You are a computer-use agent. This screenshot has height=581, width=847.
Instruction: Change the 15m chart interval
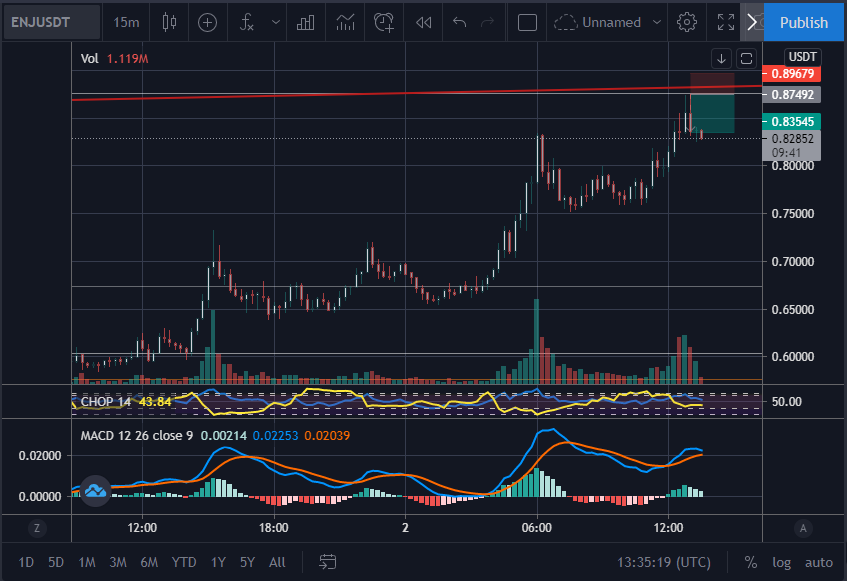click(126, 22)
